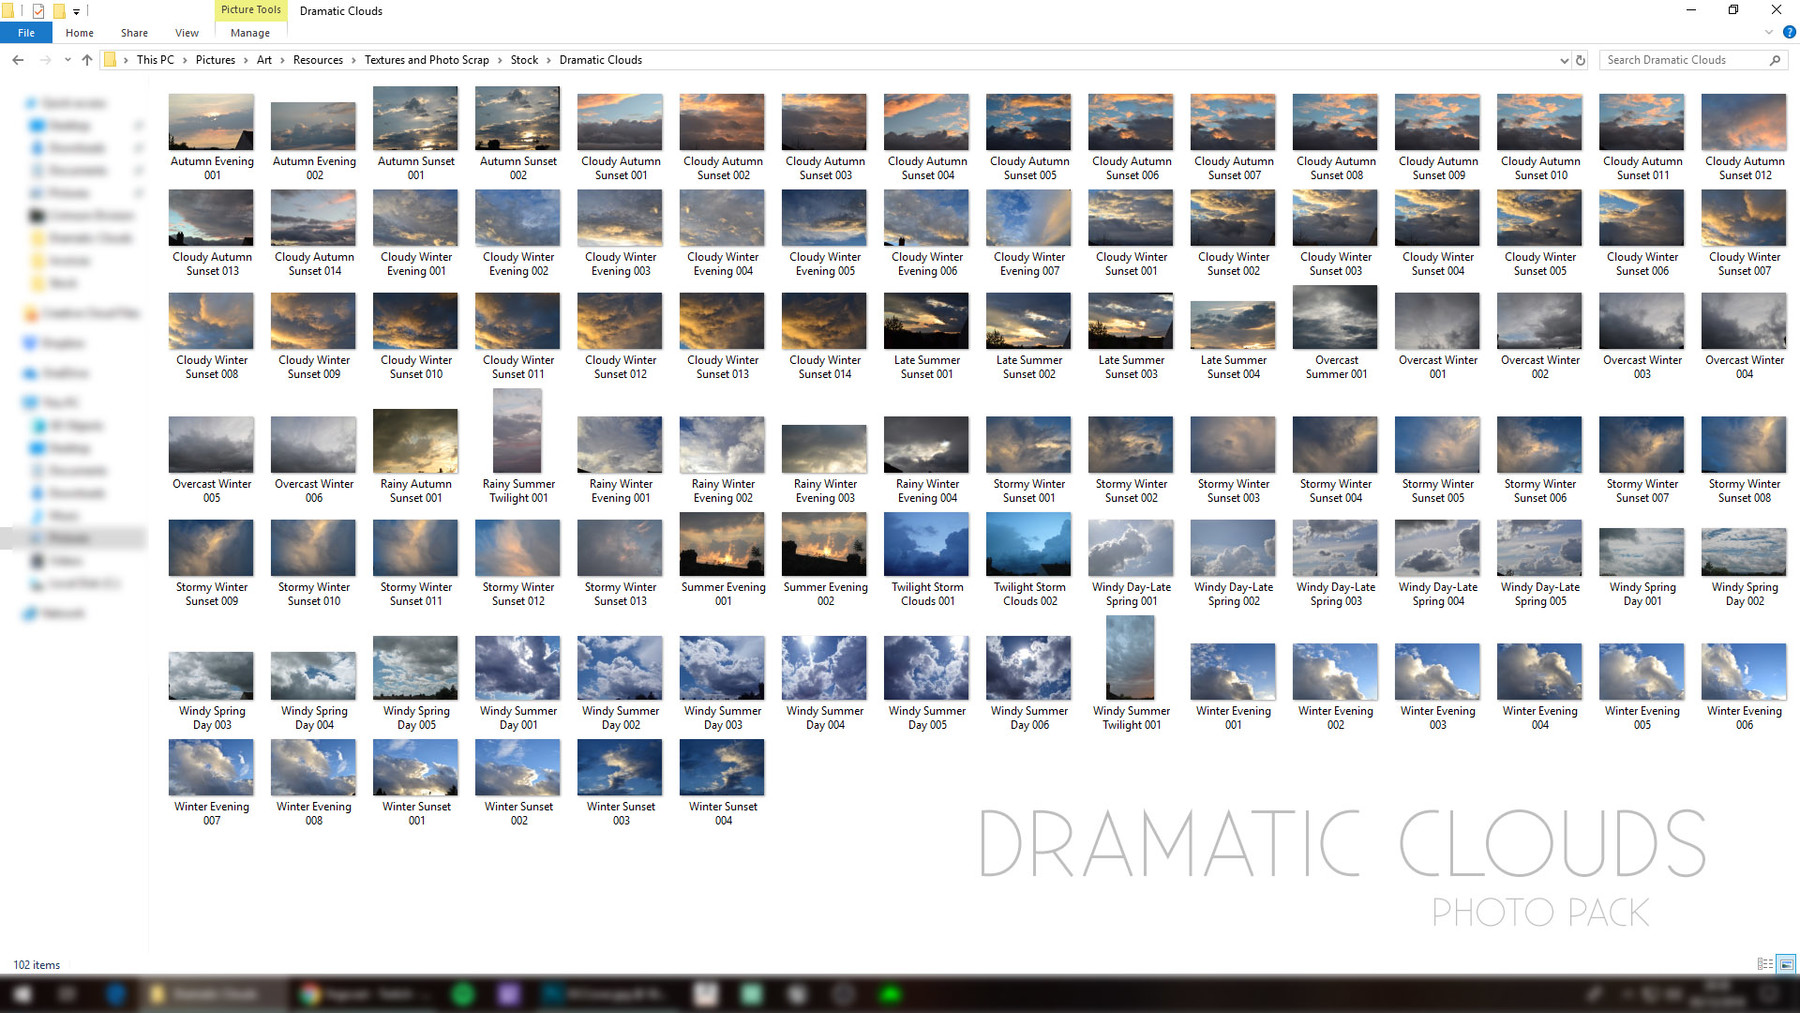Click the Windy Spring Day 003 filename

[212, 718]
